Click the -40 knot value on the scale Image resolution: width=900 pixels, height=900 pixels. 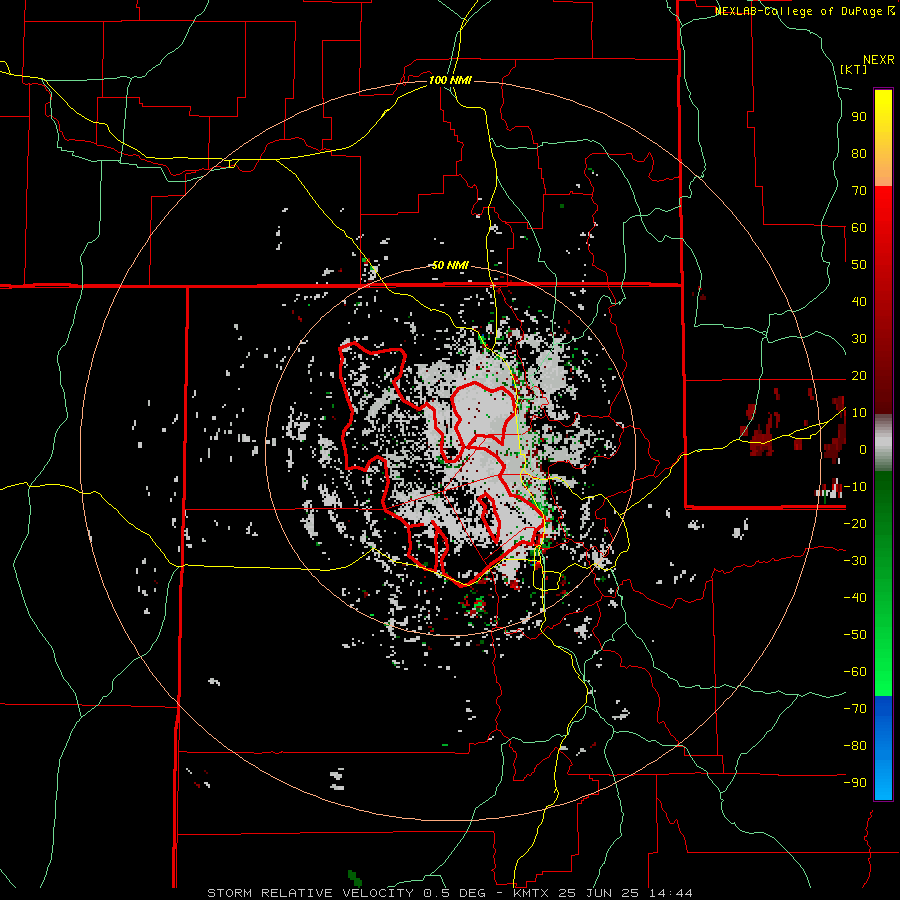(855, 598)
